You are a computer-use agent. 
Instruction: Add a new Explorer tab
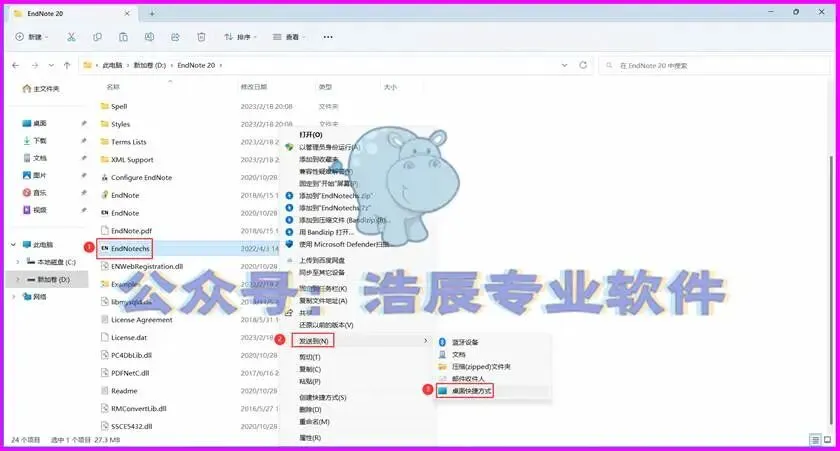coord(152,13)
